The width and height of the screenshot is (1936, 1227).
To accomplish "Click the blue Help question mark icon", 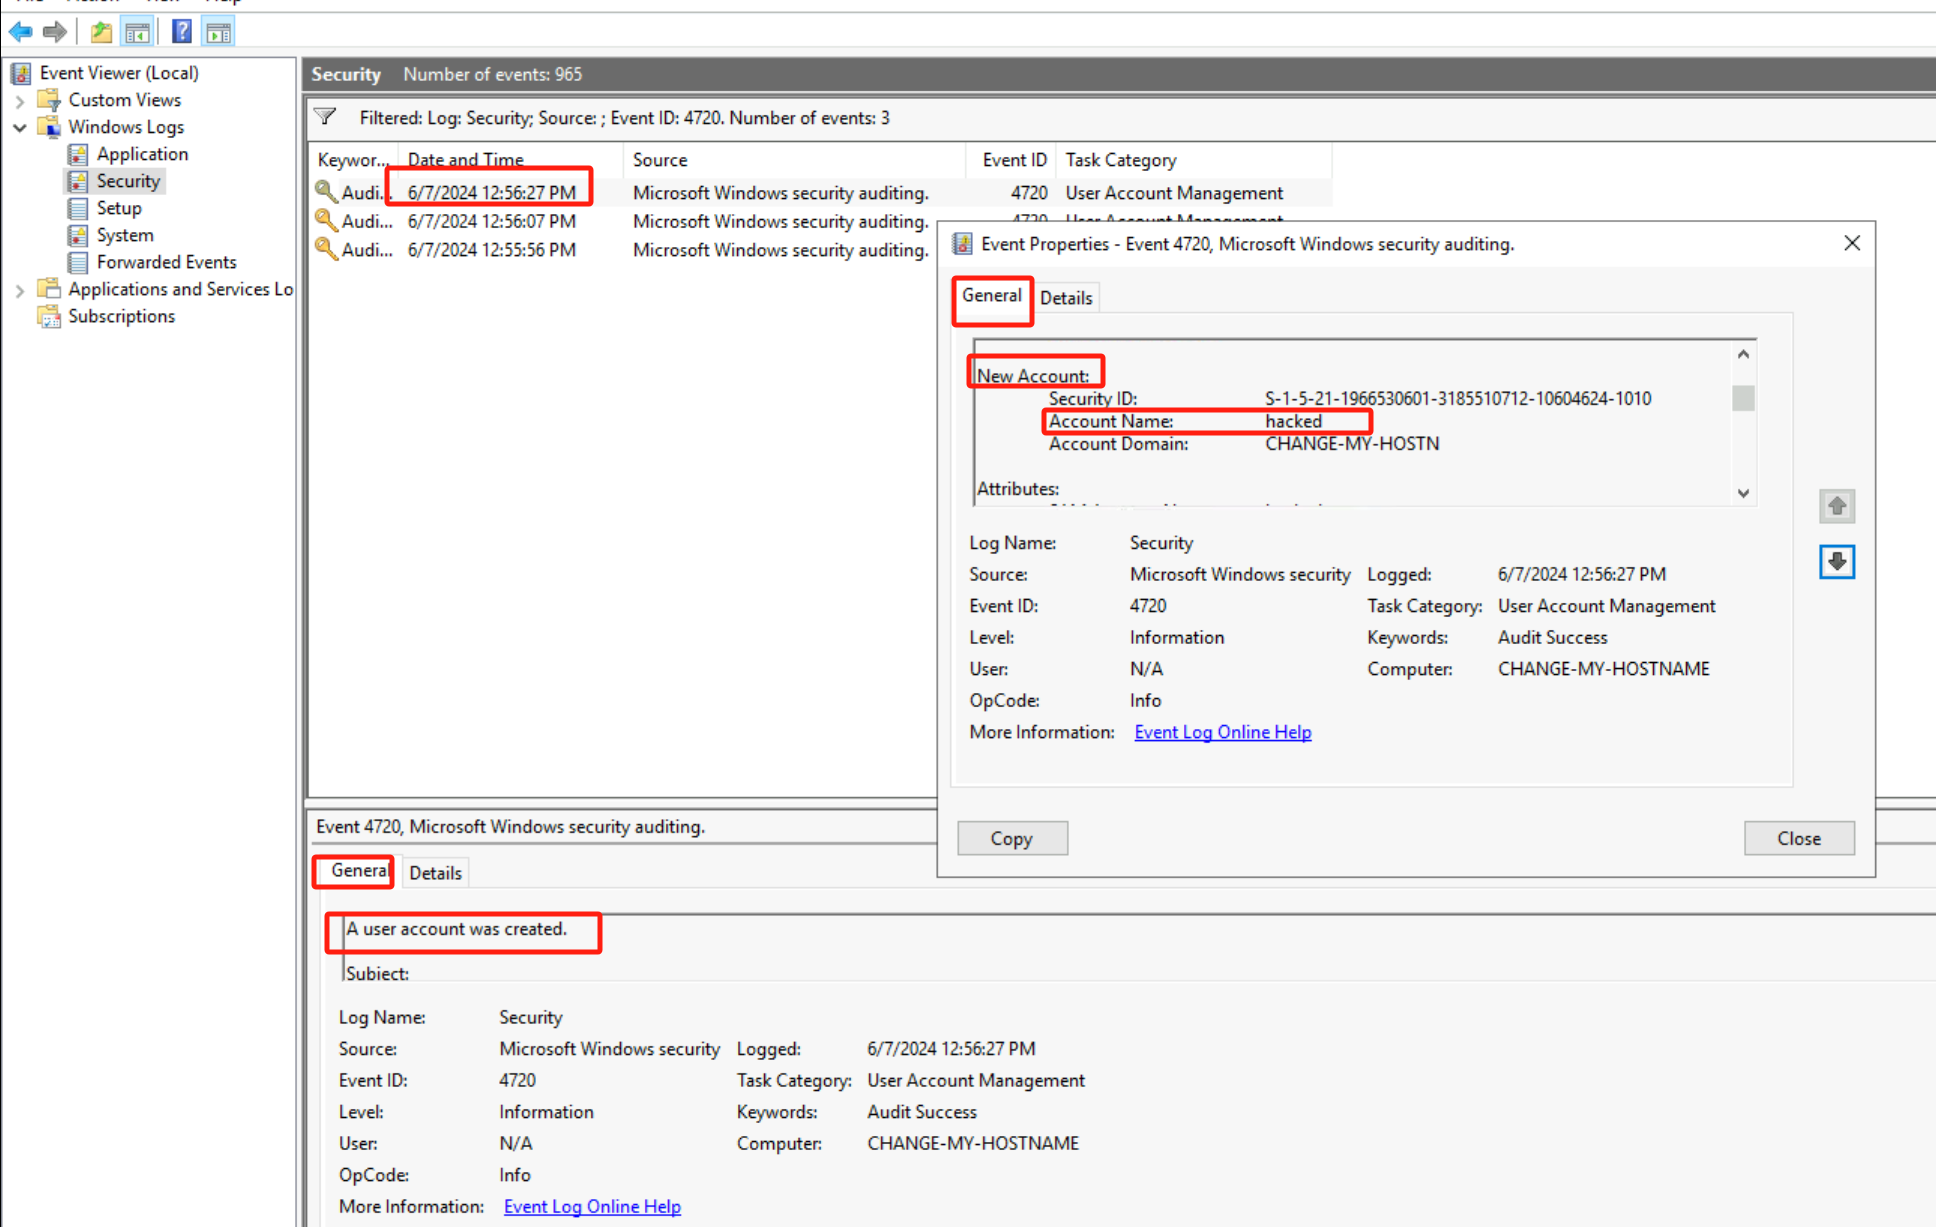I will tap(181, 32).
